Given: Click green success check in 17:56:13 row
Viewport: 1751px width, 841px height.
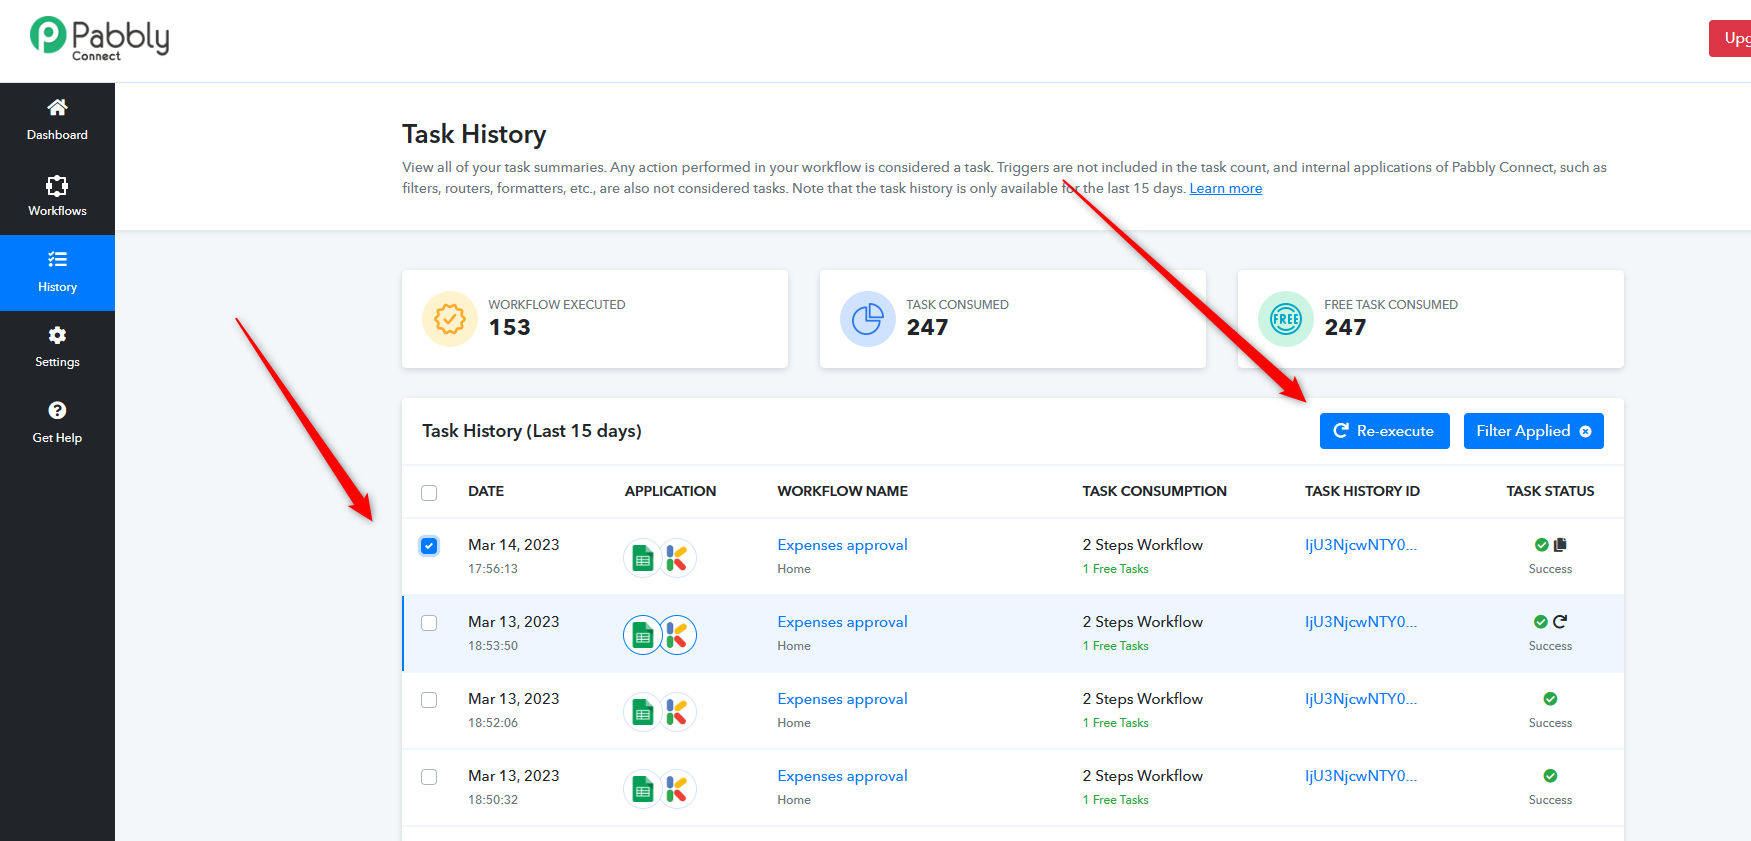Looking at the screenshot, I should 1541,545.
